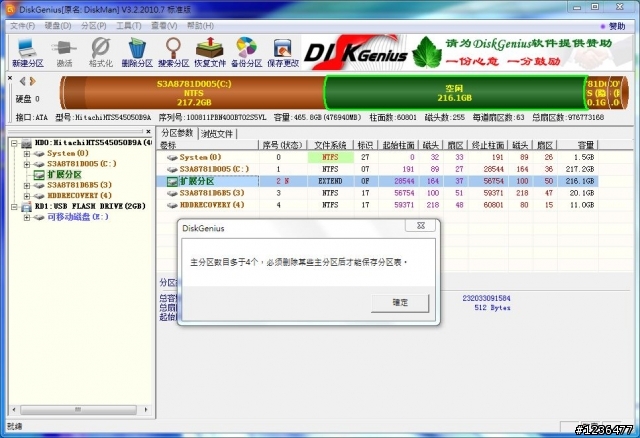
Task: Click 确定 button in DiskGenius dialog
Action: click(400, 303)
